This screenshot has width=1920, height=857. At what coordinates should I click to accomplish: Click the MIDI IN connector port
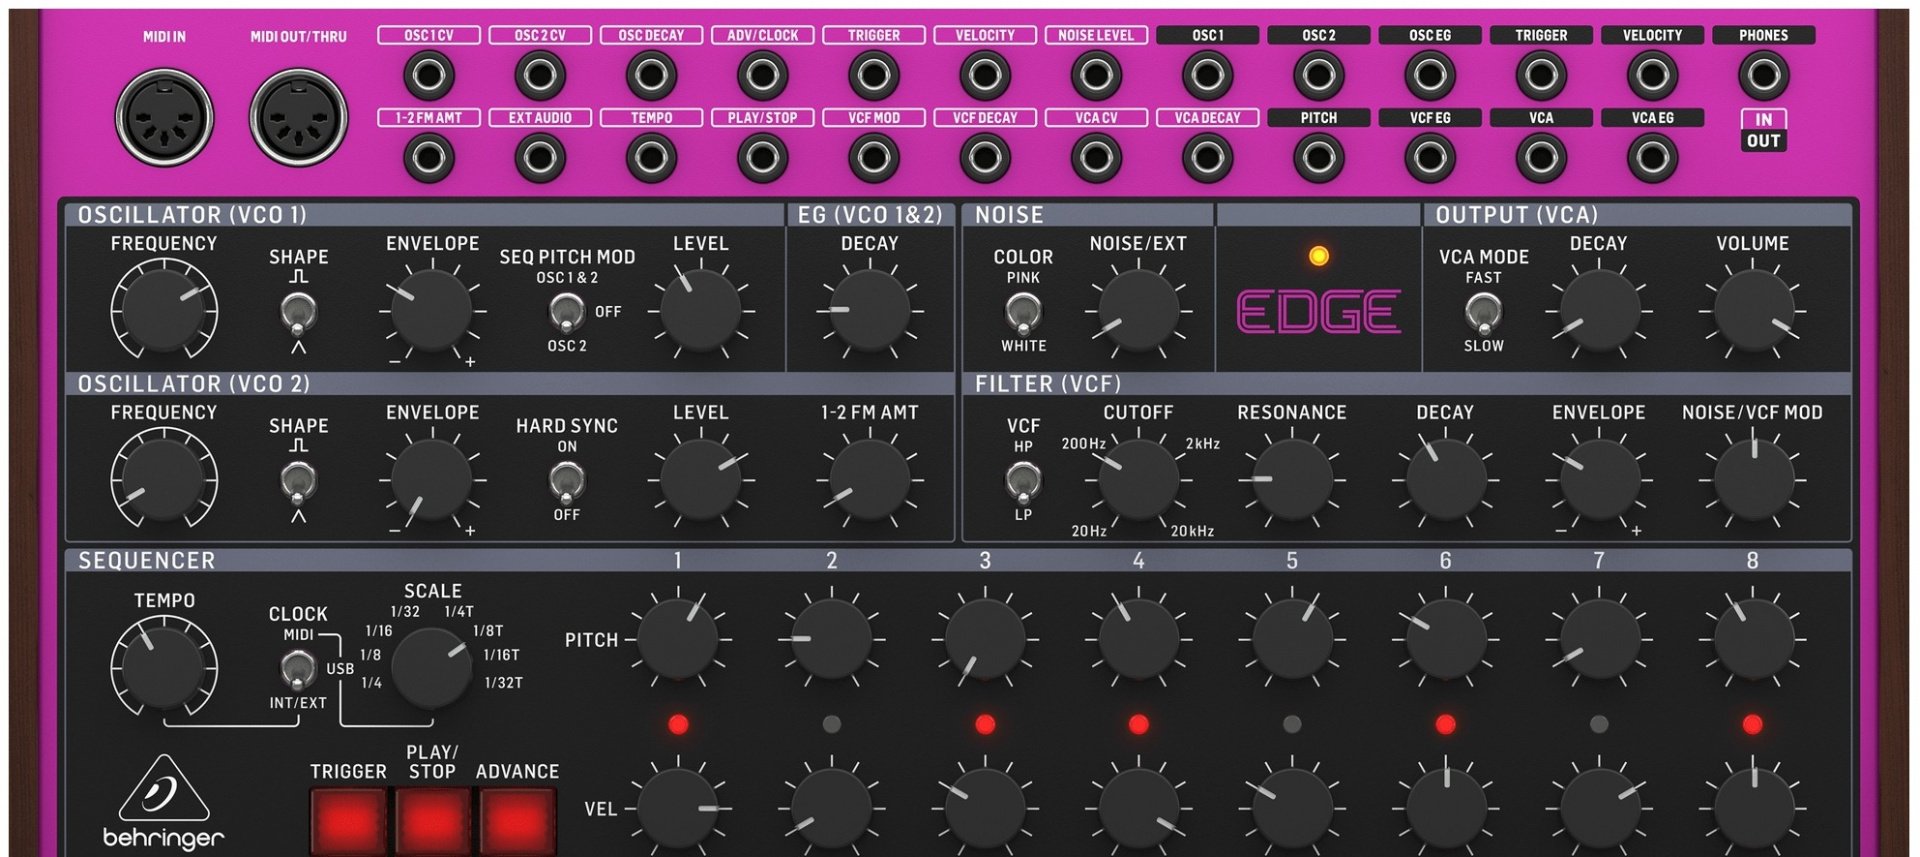pyautogui.click(x=164, y=117)
